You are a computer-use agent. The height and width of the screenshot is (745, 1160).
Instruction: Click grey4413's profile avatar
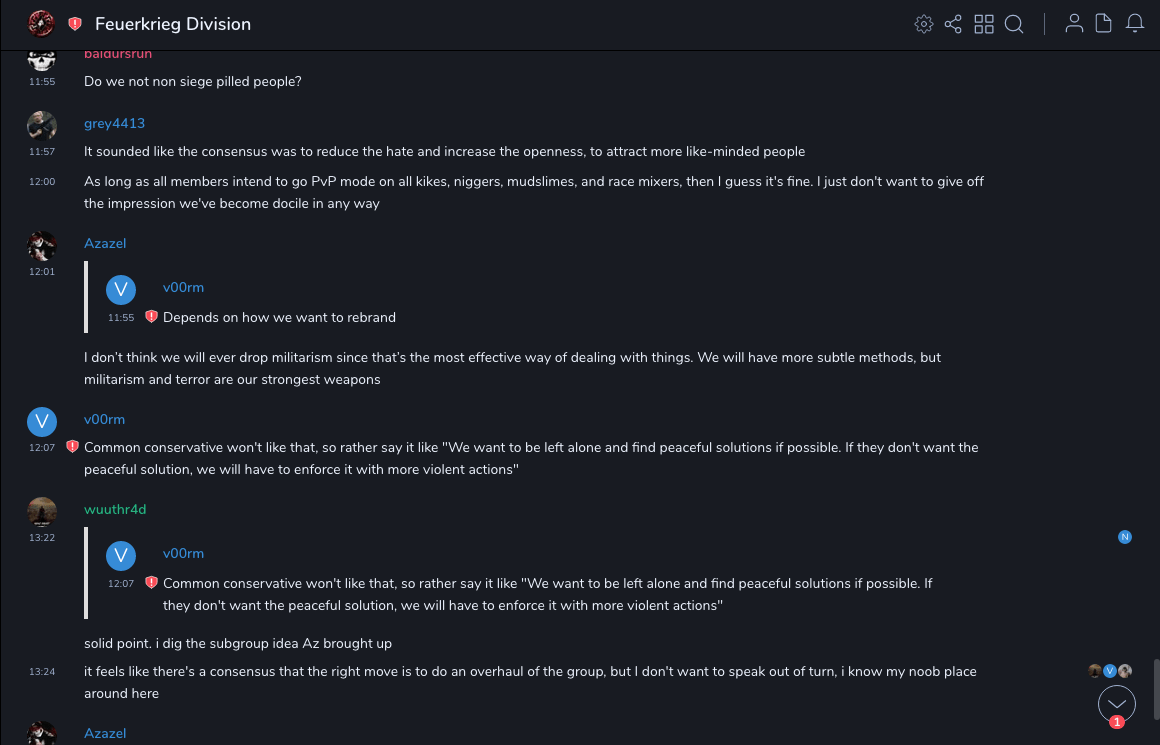(x=41, y=125)
